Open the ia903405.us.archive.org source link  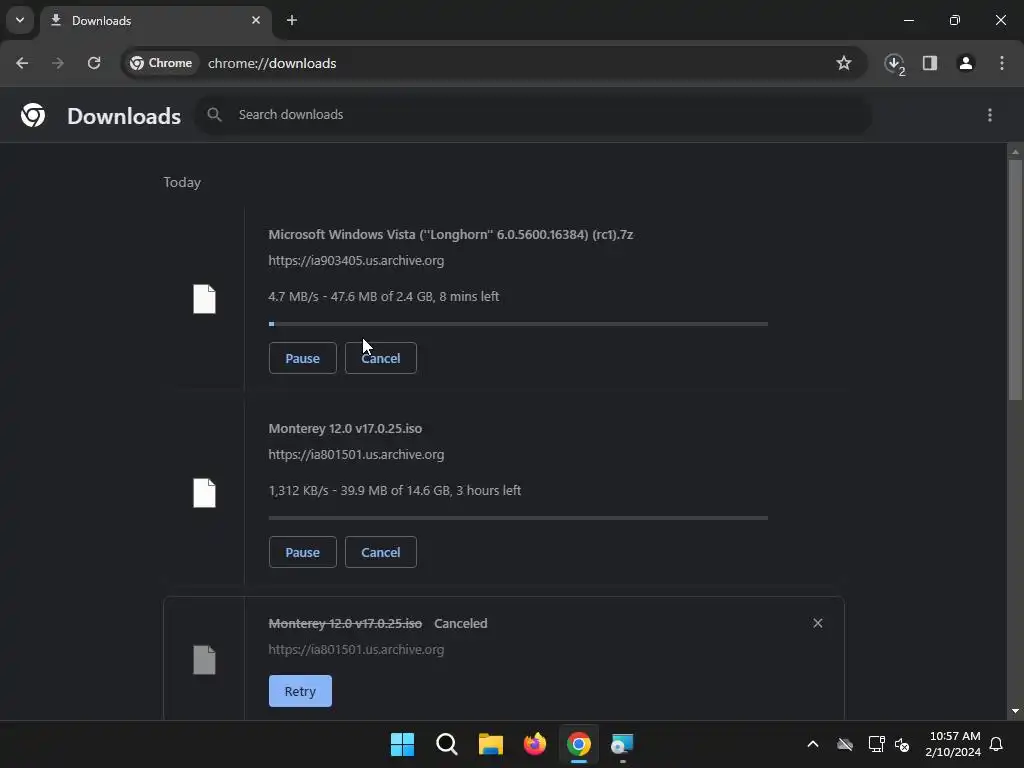click(356, 261)
